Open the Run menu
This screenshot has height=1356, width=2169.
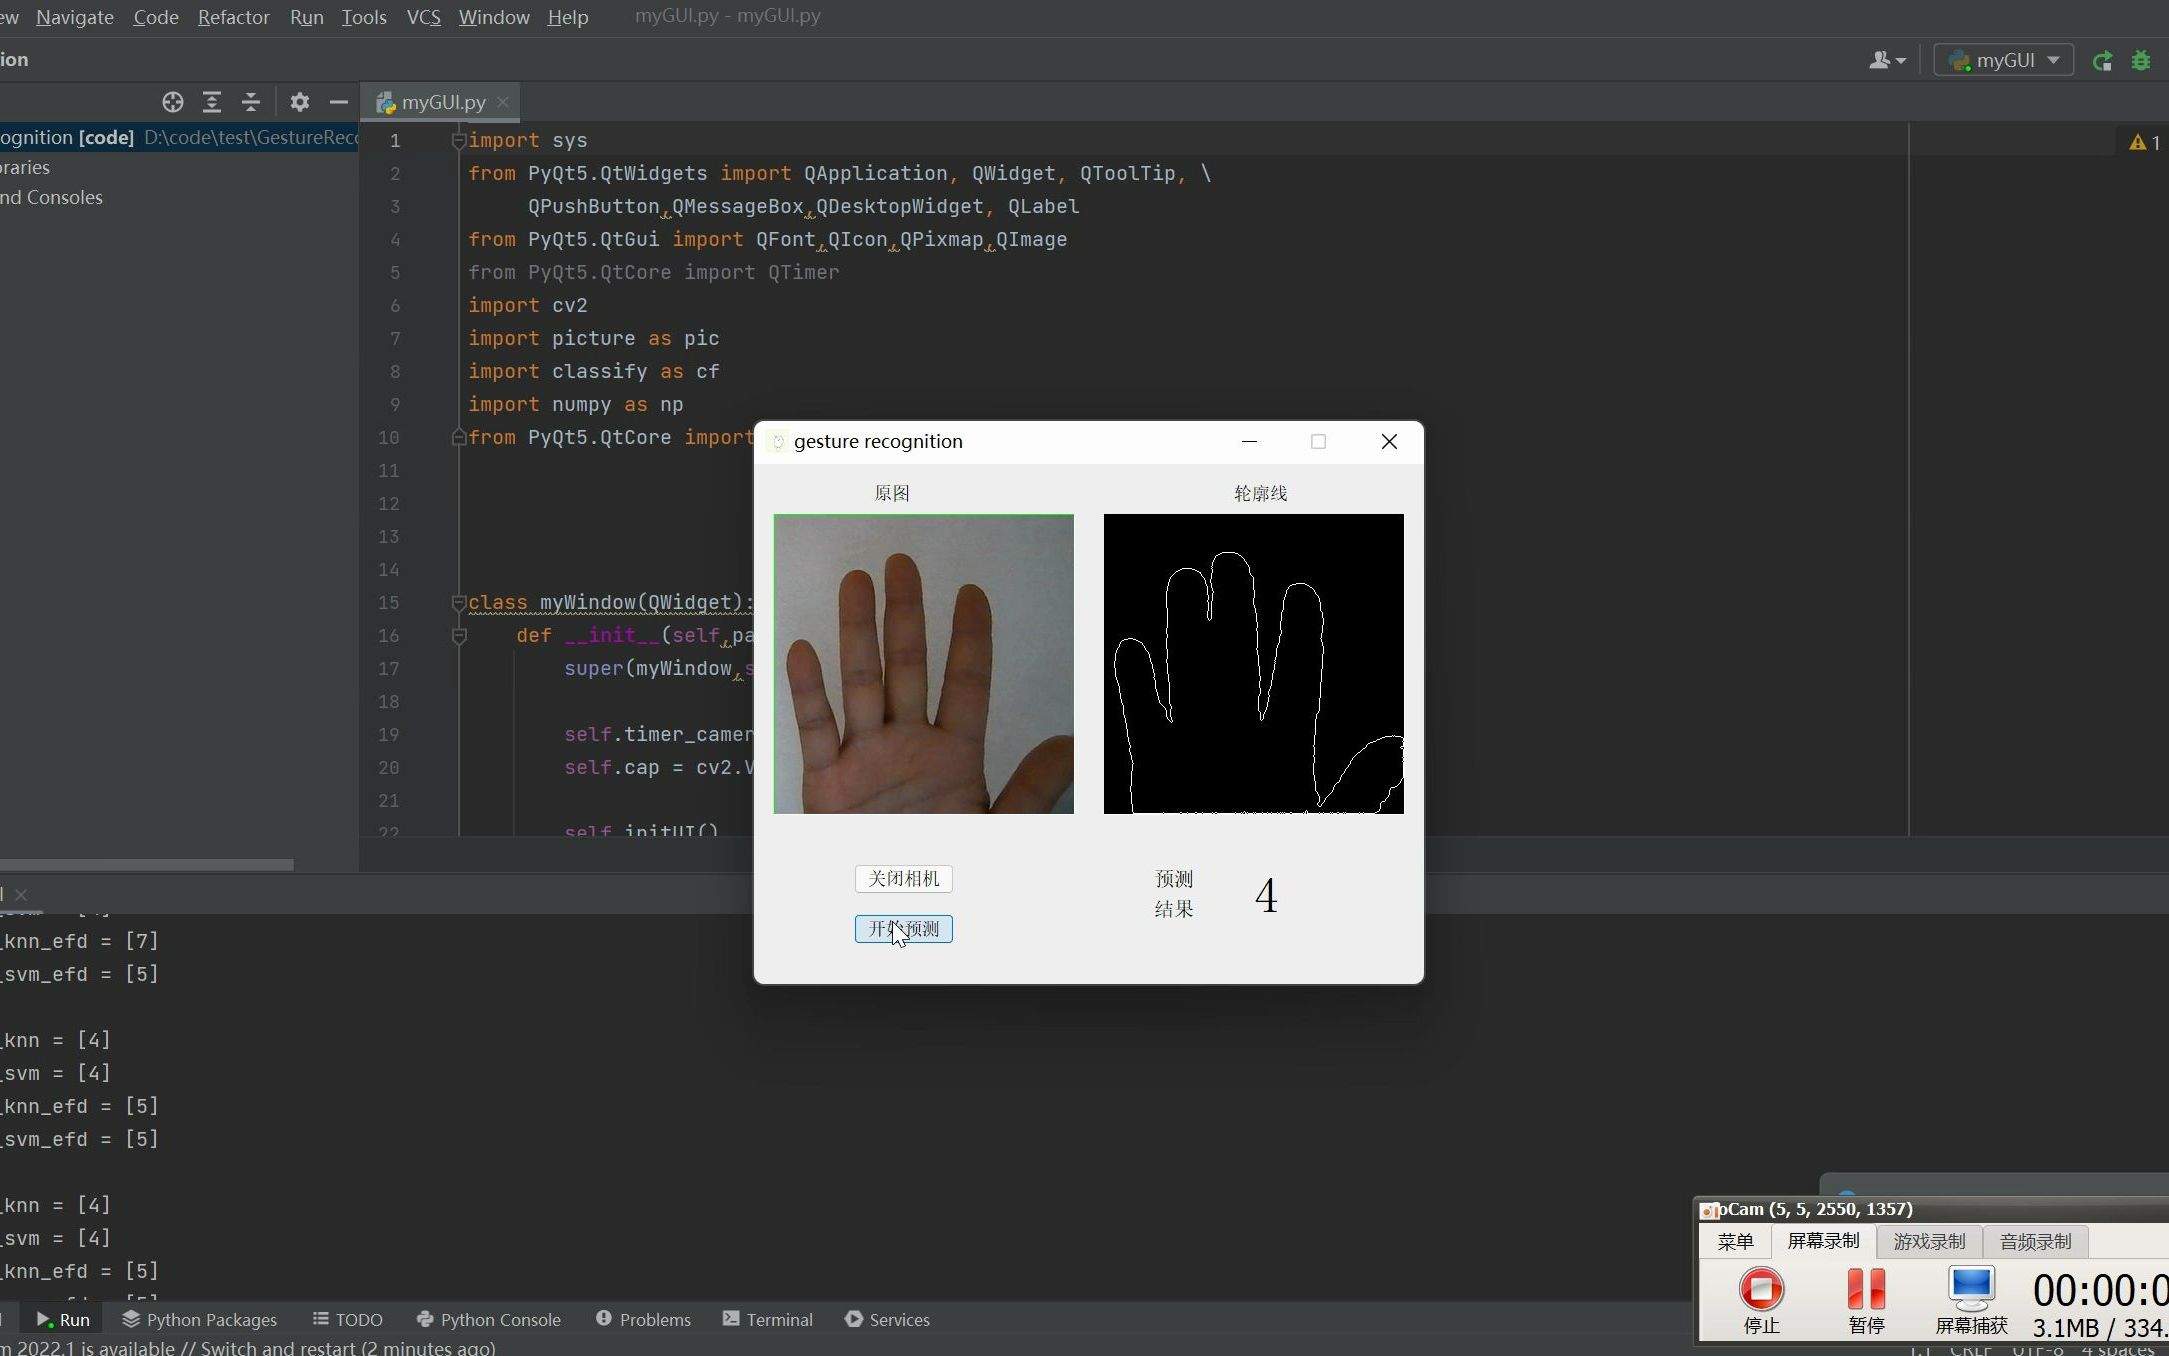tap(306, 17)
